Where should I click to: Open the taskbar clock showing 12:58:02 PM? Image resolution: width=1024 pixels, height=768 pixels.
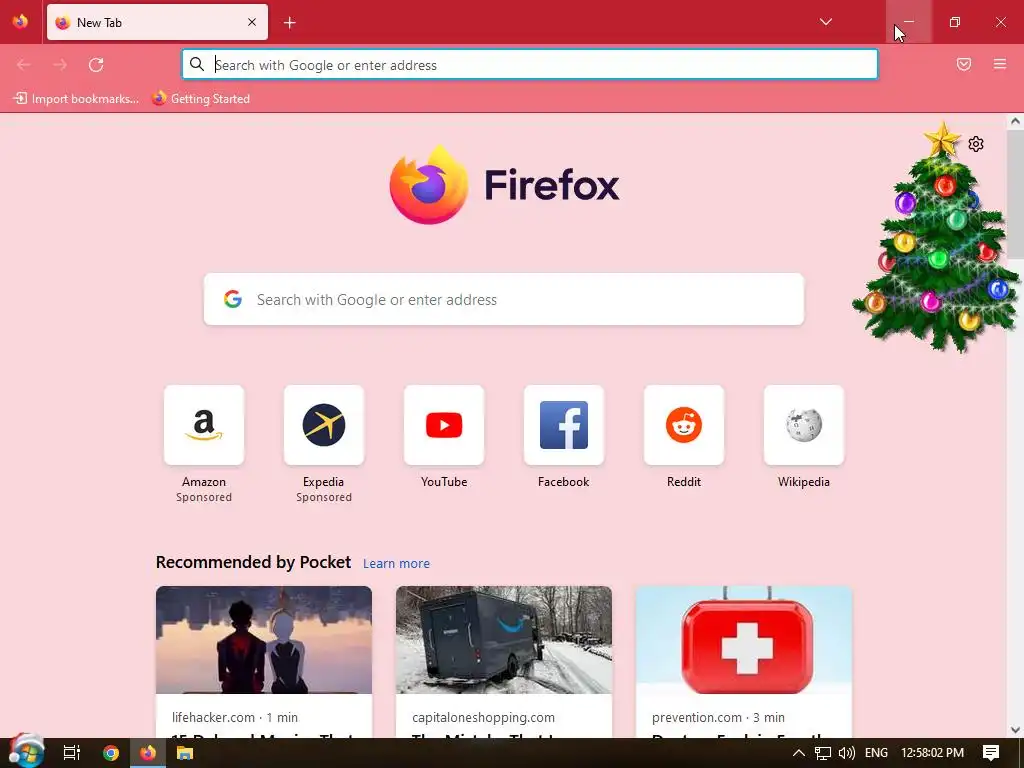click(932, 753)
